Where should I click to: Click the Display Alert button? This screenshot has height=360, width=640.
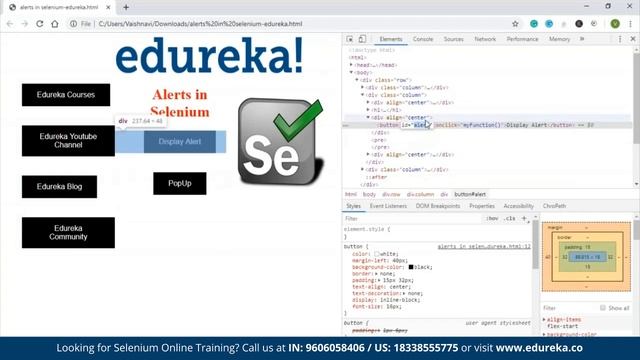click(180, 142)
